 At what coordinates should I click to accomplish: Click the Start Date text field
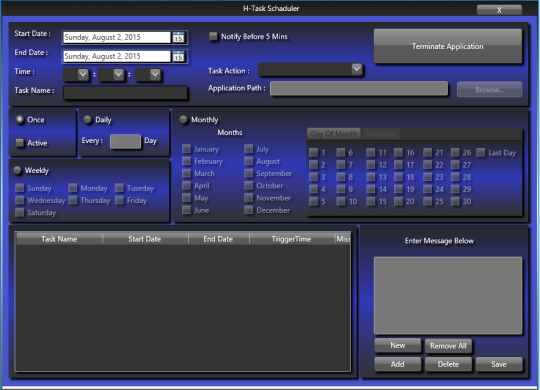[x=116, y=37]
